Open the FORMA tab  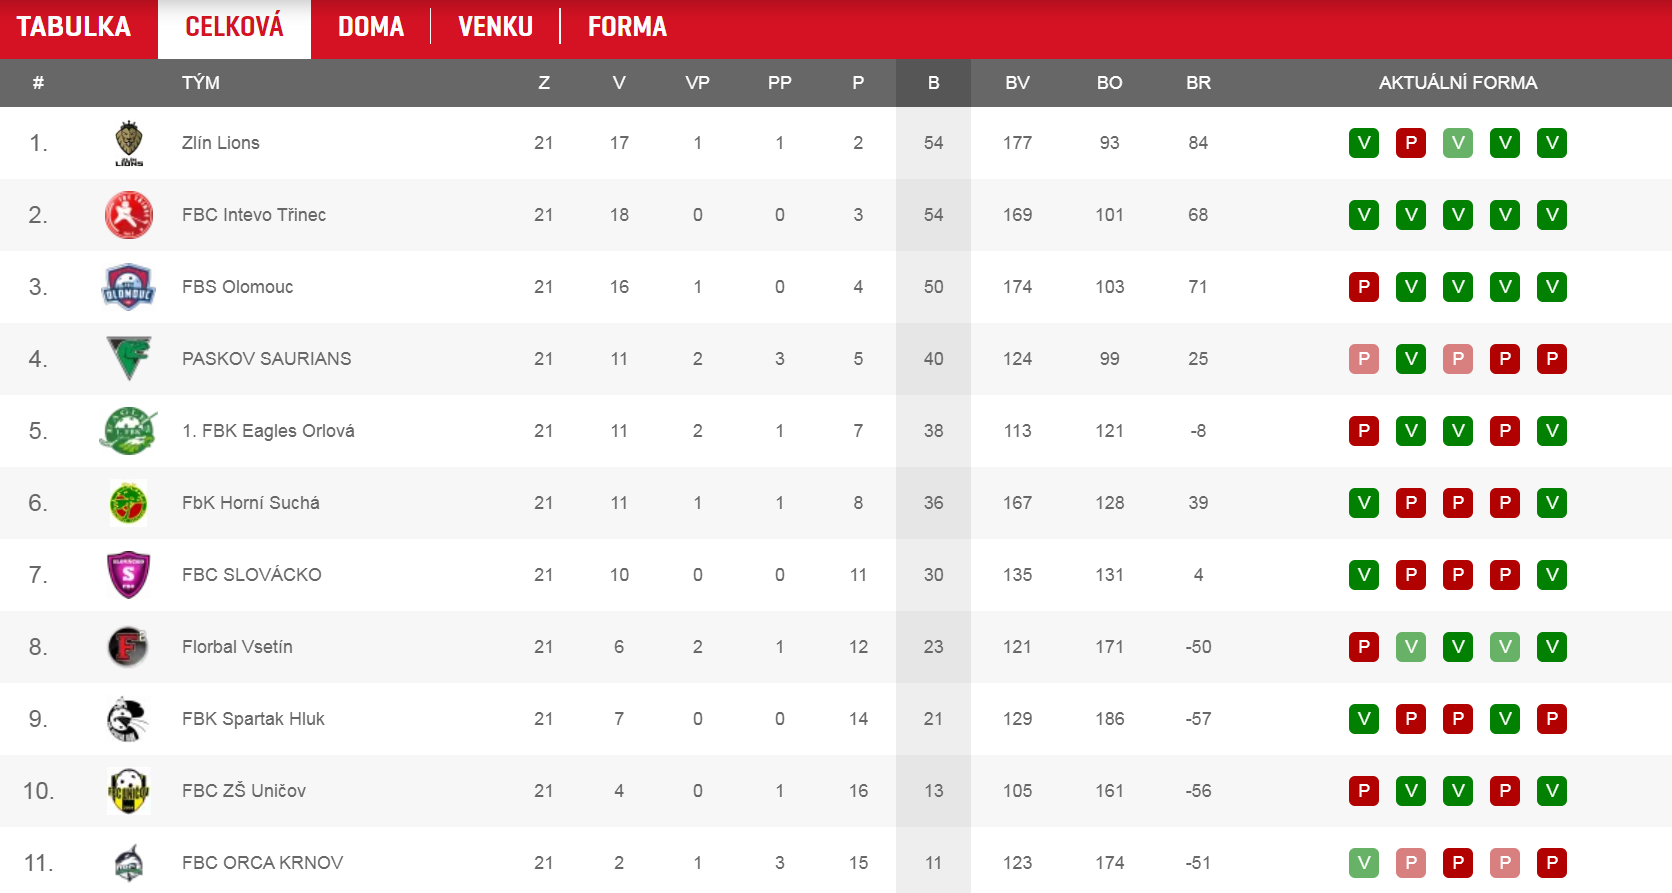click(x=627, y=27)
